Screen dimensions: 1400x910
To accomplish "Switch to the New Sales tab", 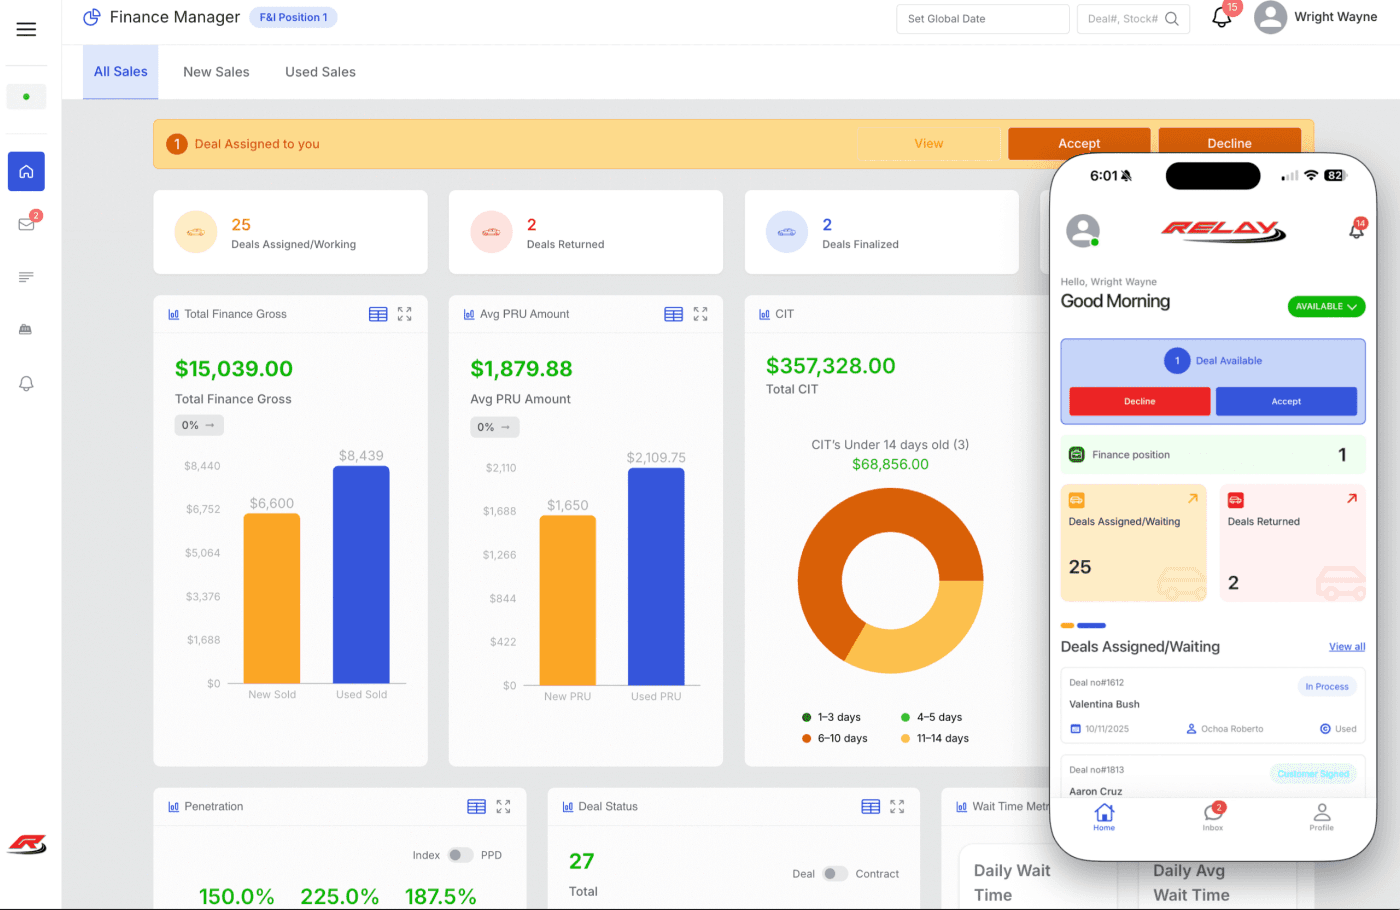I will pyautogui.click(x=216, y=71).
